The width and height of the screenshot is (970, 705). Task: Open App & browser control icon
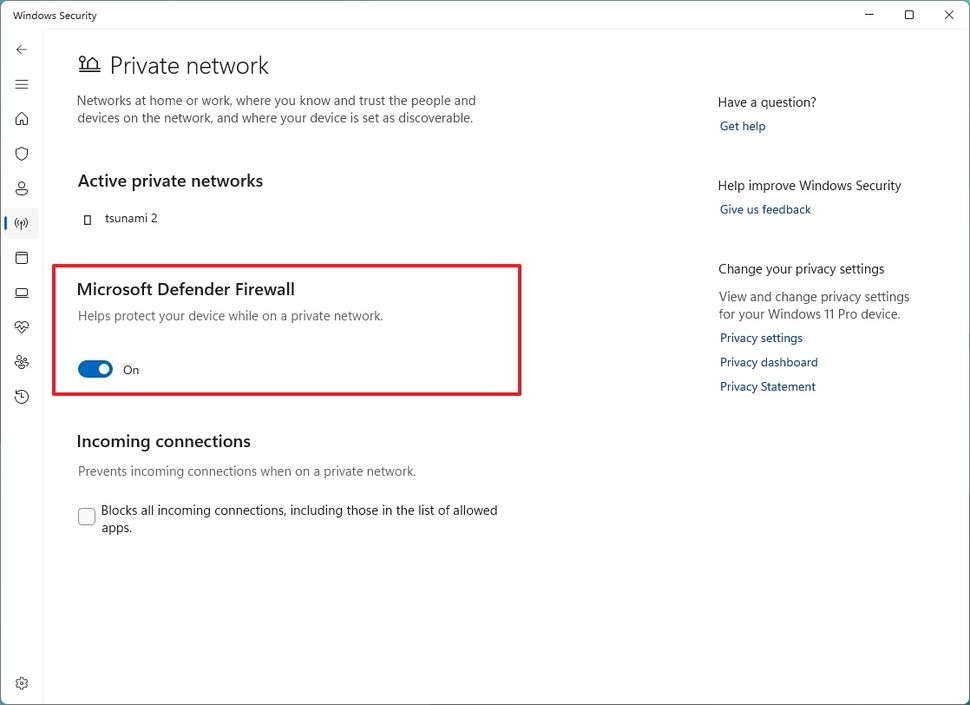tap(21, 257)
